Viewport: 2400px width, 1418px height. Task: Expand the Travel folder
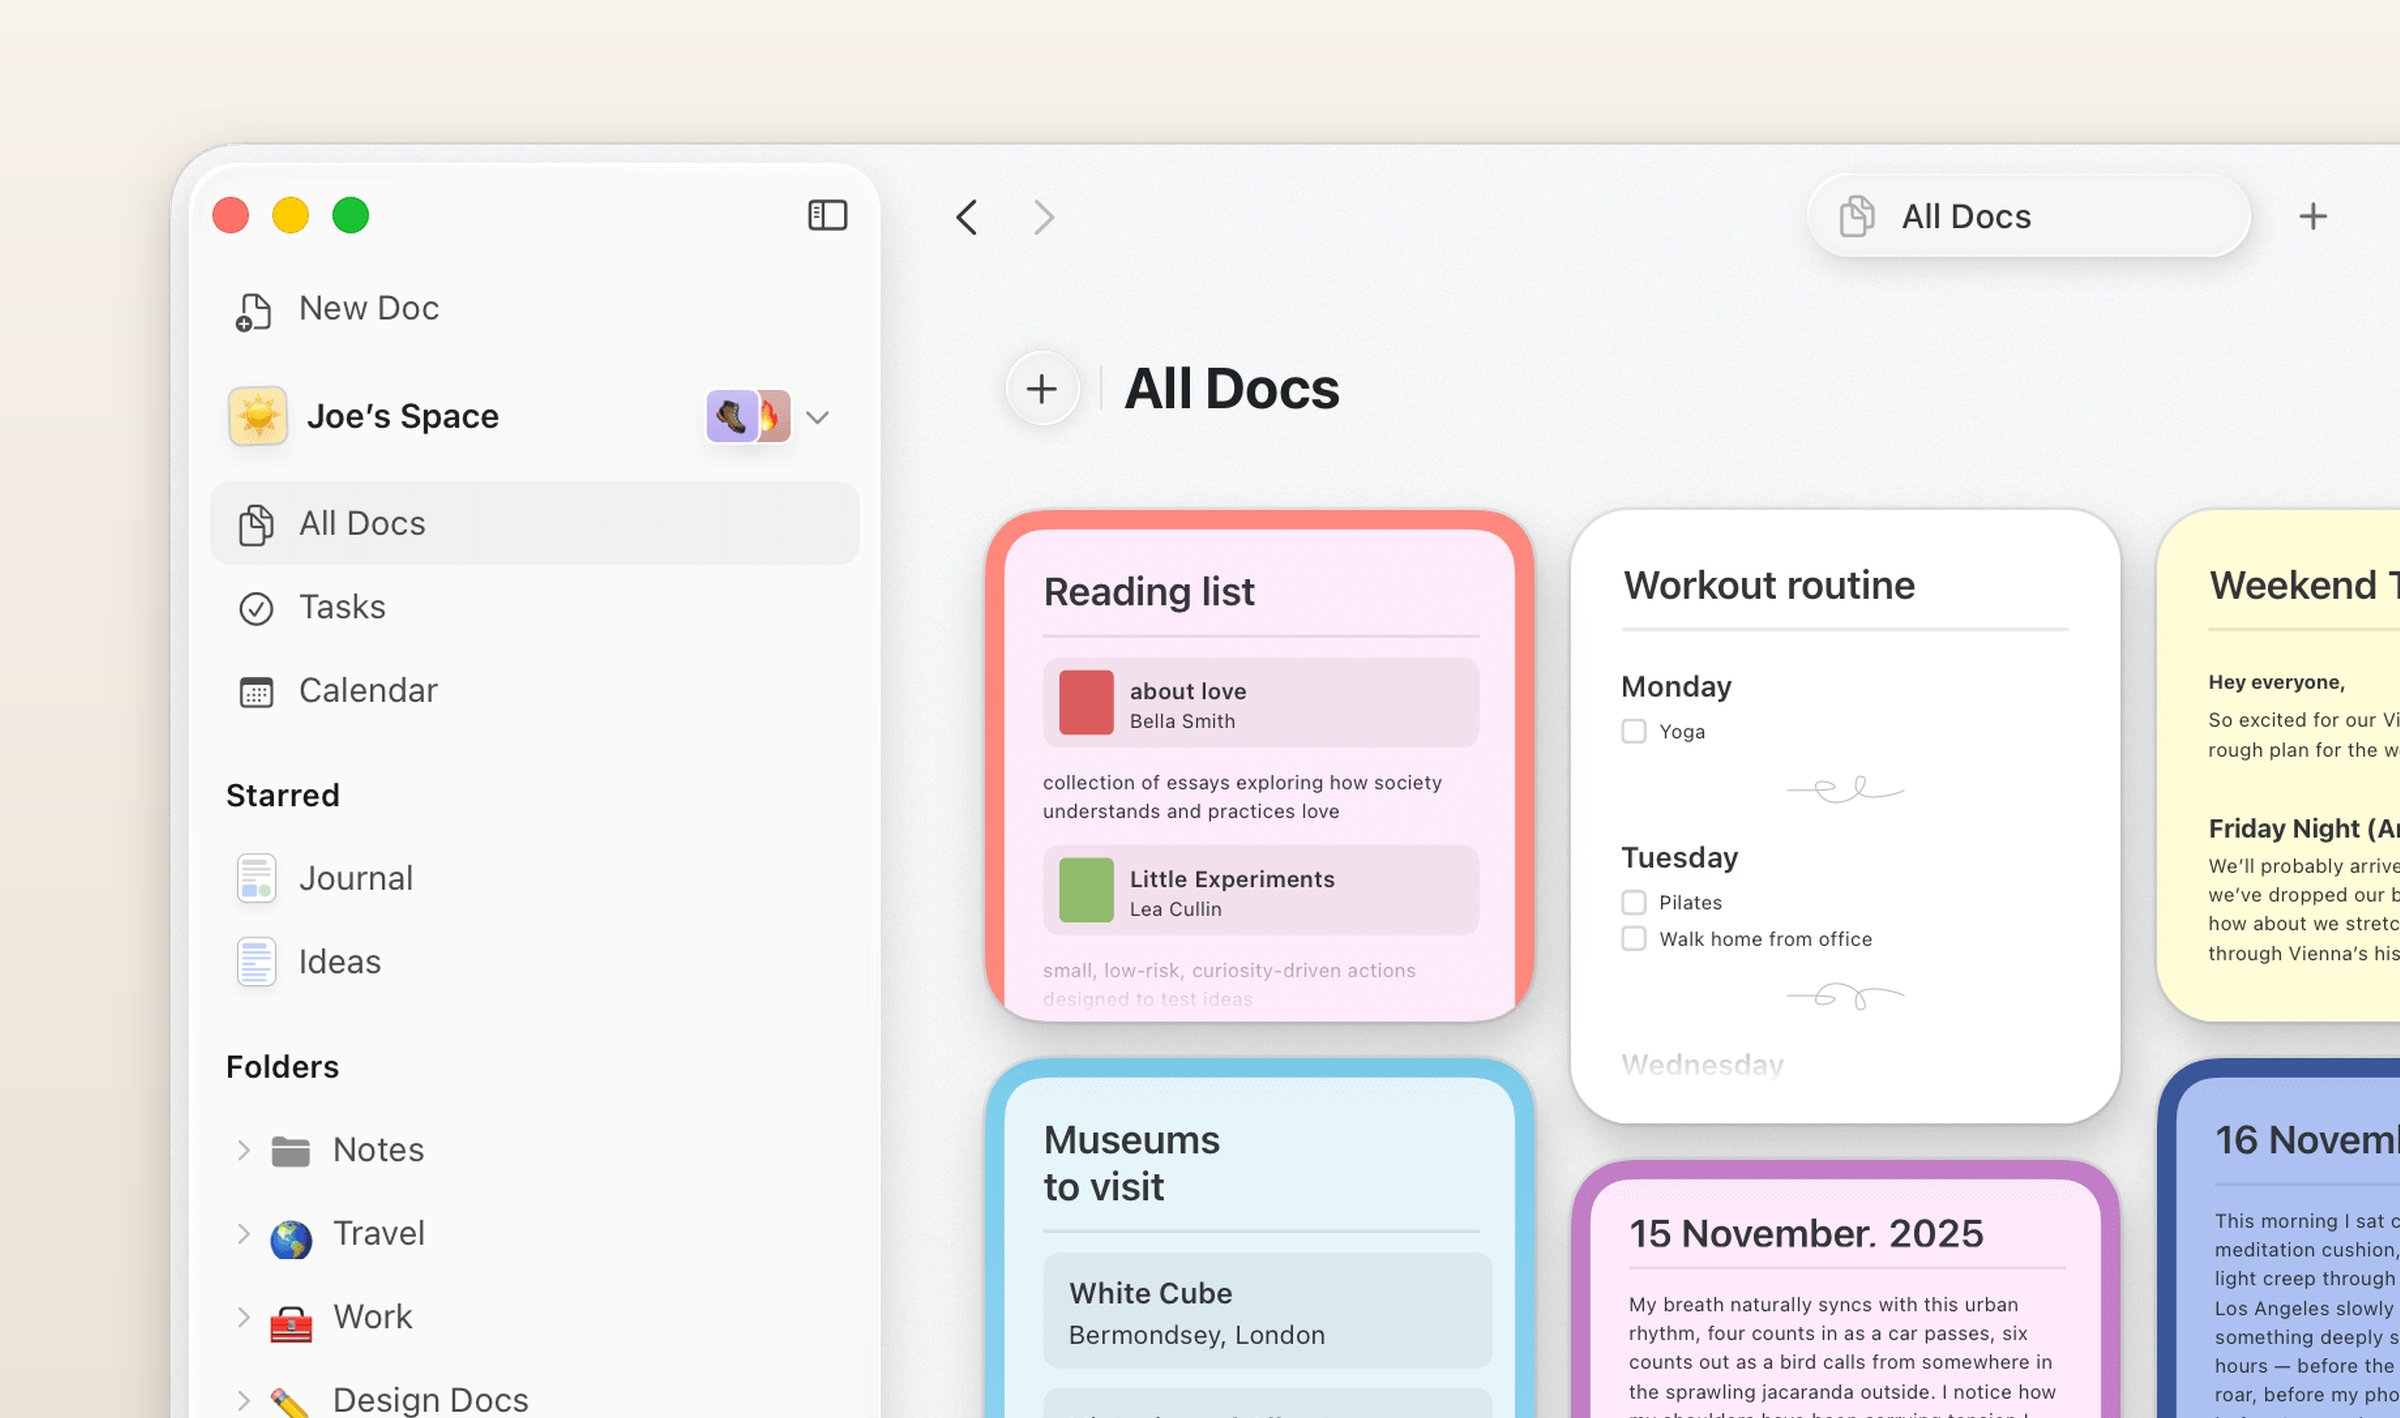(243, 1233)
